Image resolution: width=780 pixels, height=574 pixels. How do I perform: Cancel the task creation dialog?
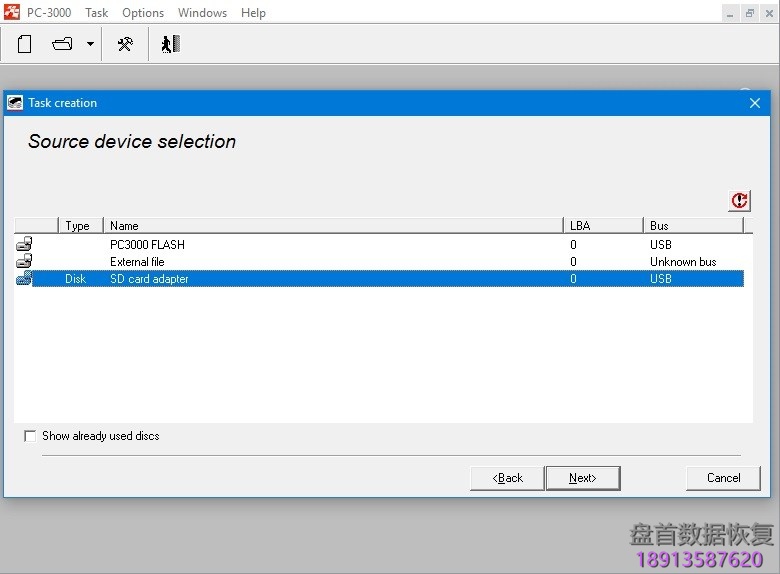[x=723, y=478]
